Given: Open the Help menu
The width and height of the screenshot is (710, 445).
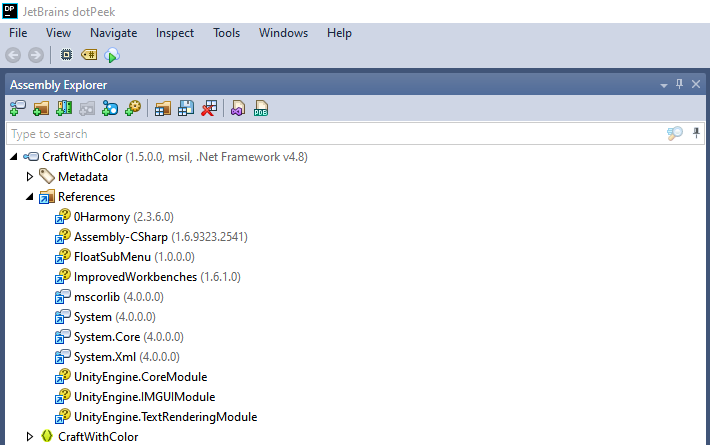Looking at the screenshot, I should [339, 33].
